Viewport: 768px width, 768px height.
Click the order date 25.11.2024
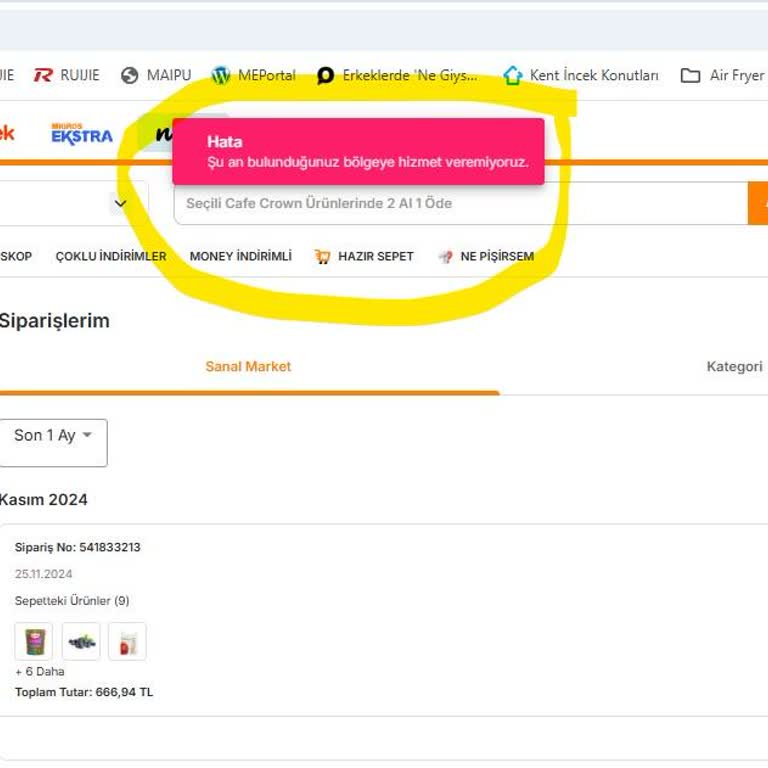[44, 574]
